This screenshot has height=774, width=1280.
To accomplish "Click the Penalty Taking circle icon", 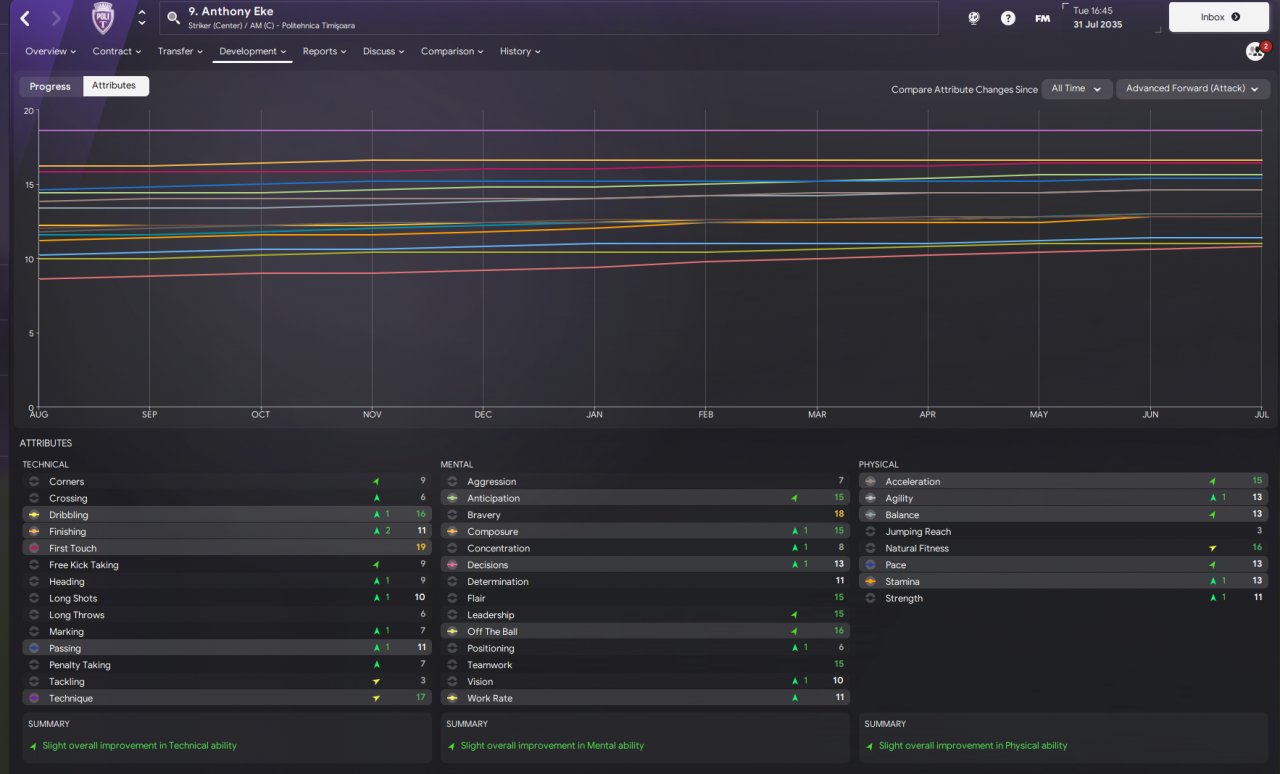I will click(33, 665).
